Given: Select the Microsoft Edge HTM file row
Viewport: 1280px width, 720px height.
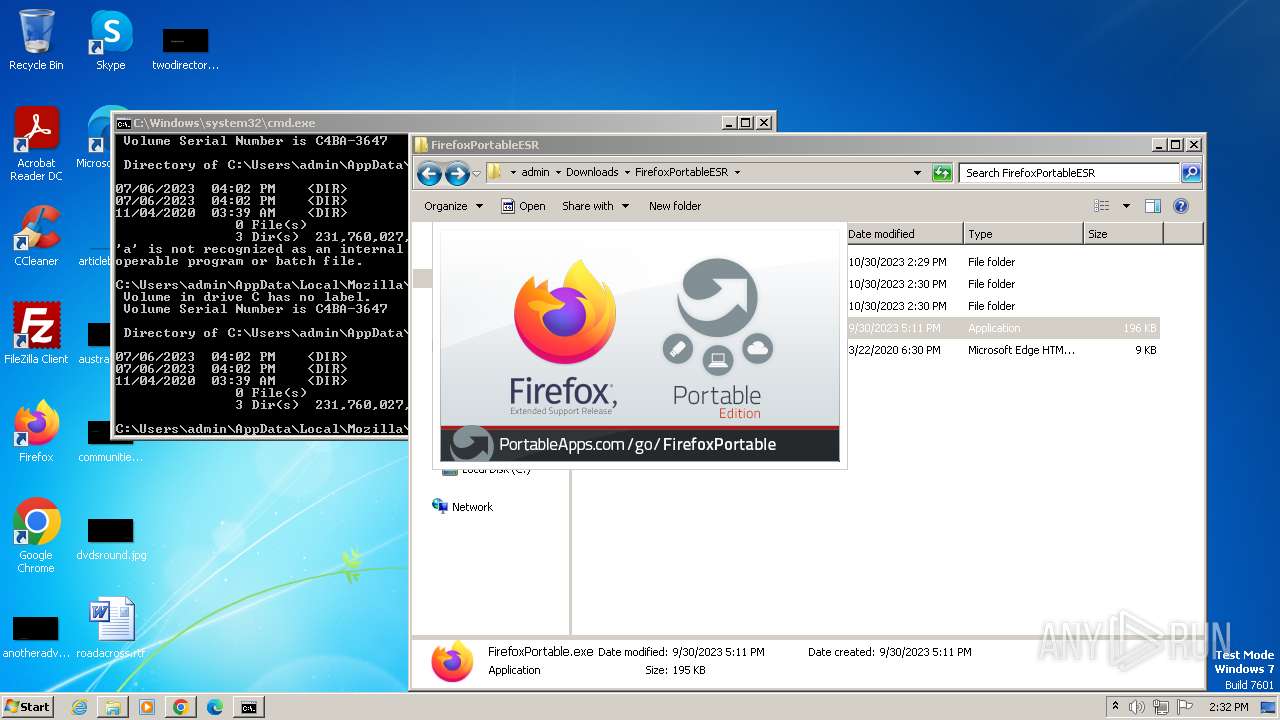Looking at the screenshot, I should click(x=1002, y=350).
